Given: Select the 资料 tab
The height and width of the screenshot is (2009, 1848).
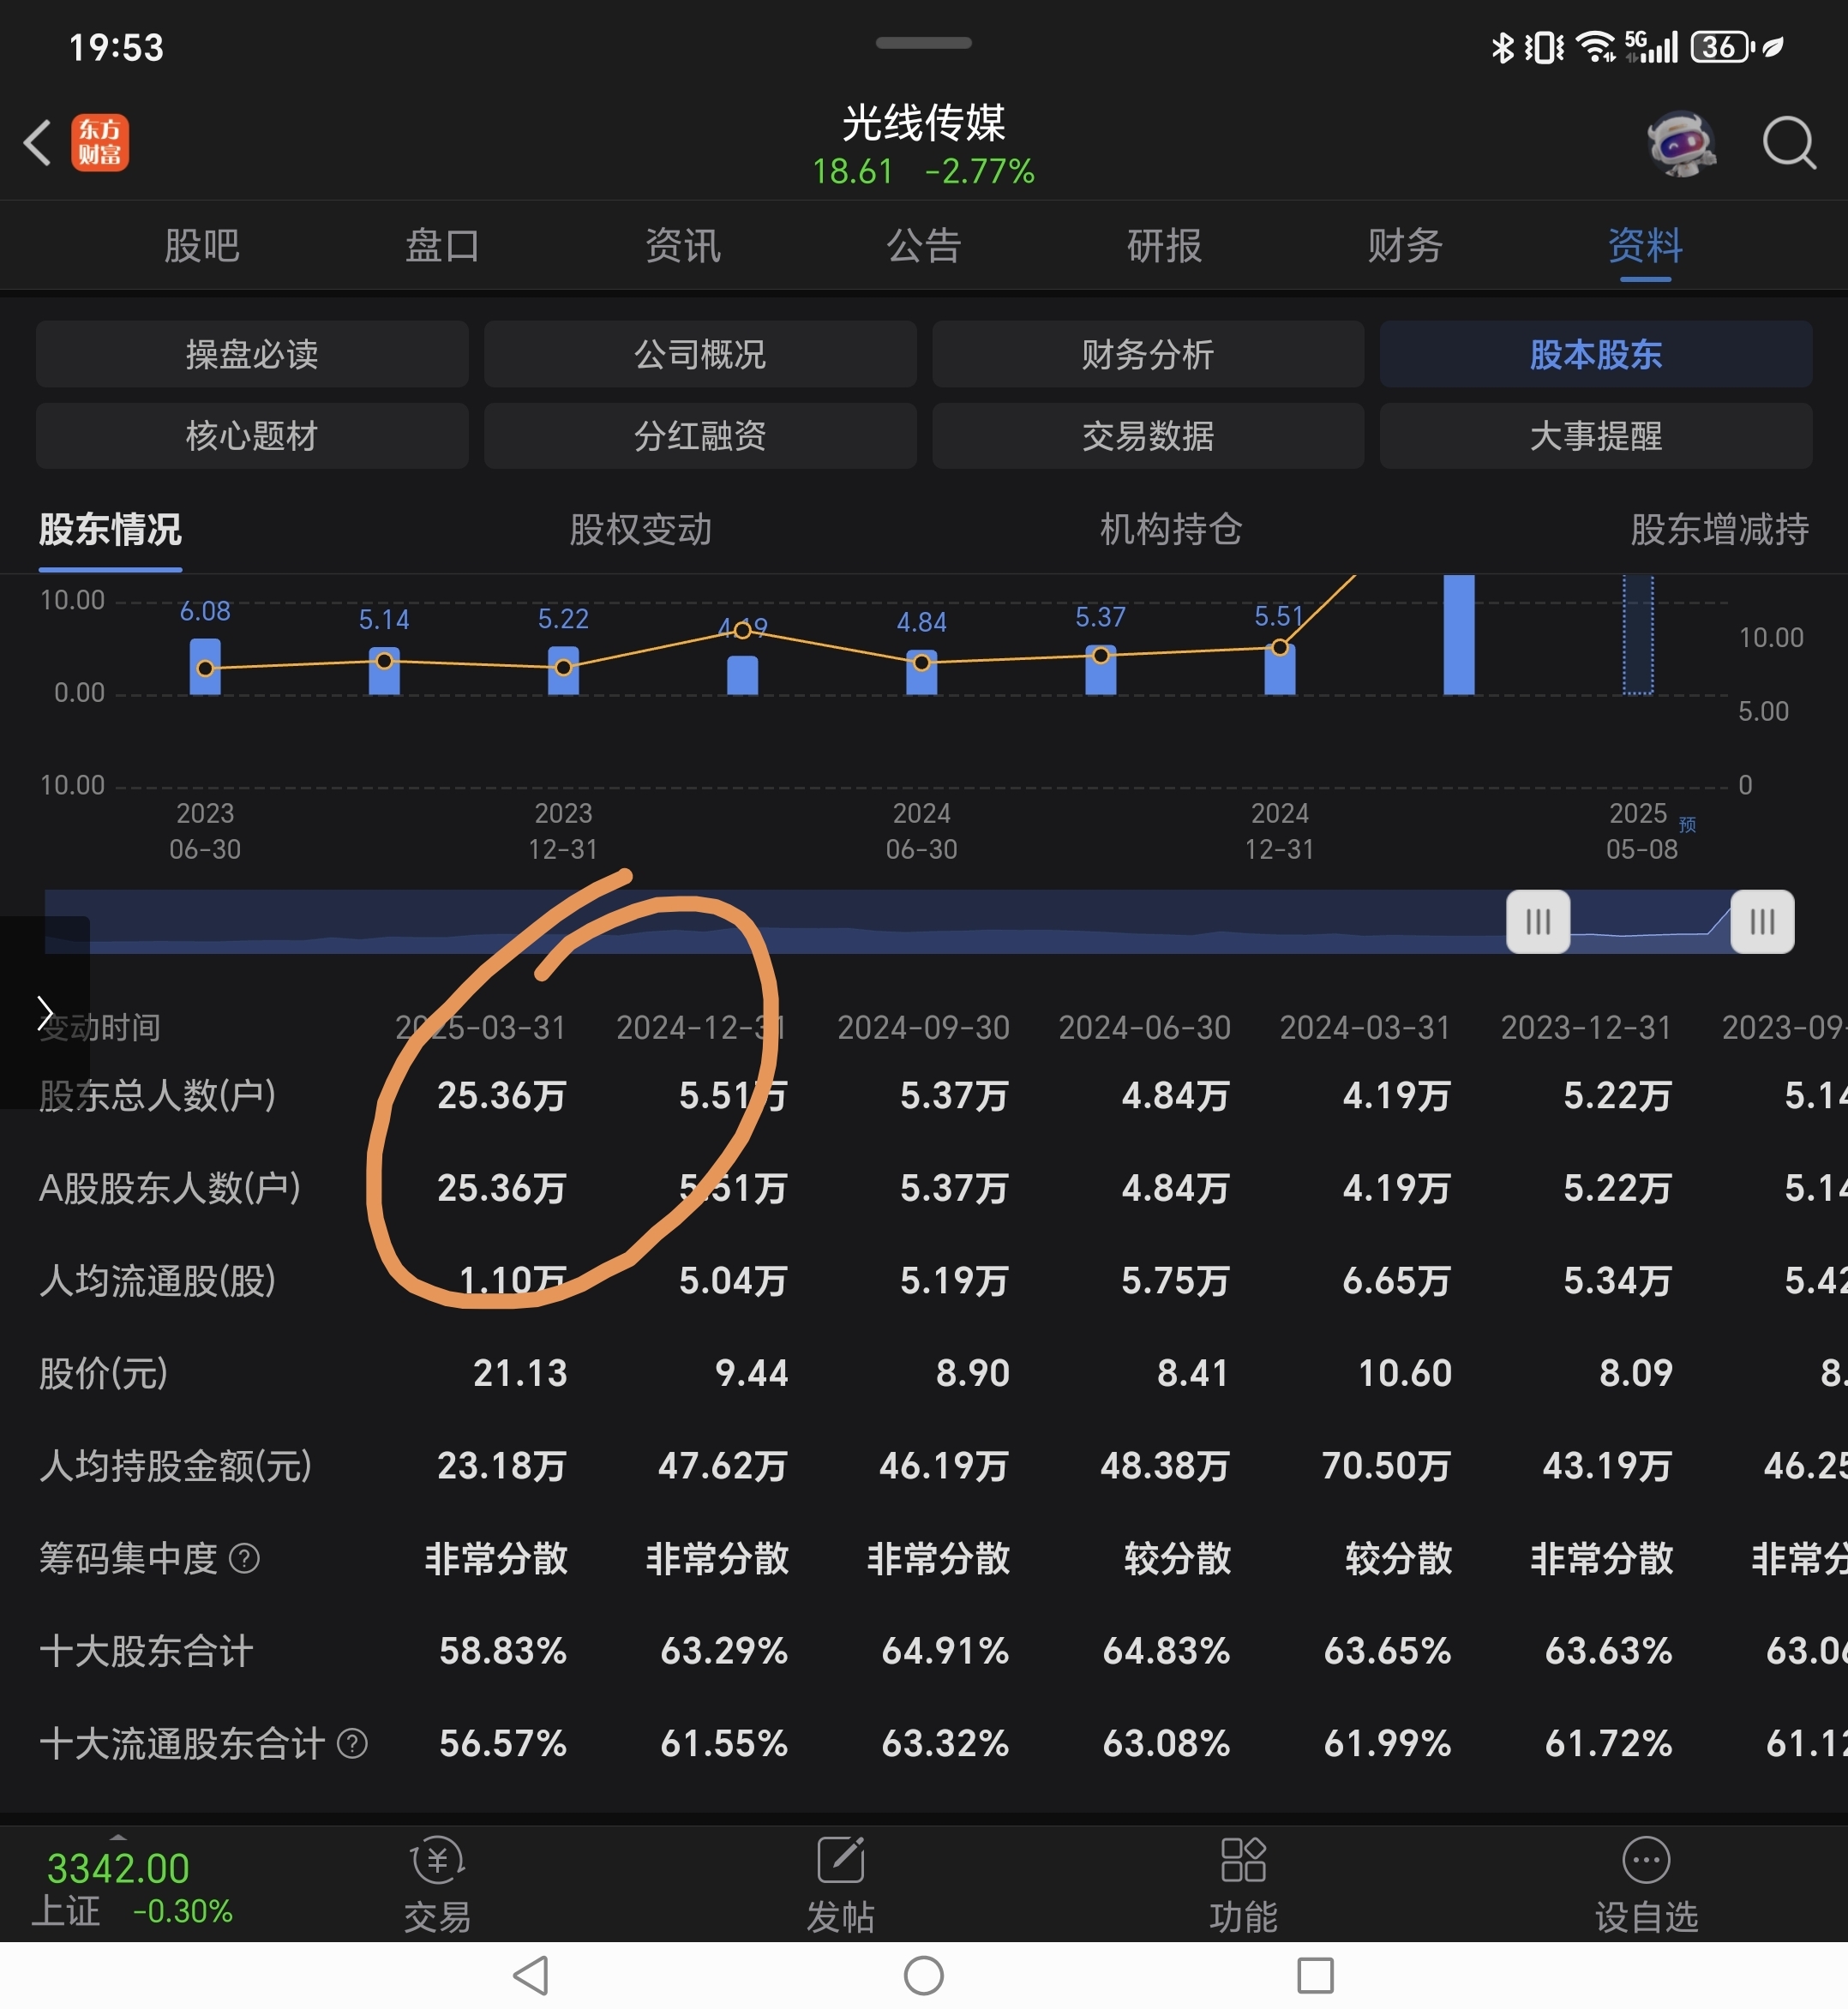Looking at the screenshot, I should coord(1645,246).
